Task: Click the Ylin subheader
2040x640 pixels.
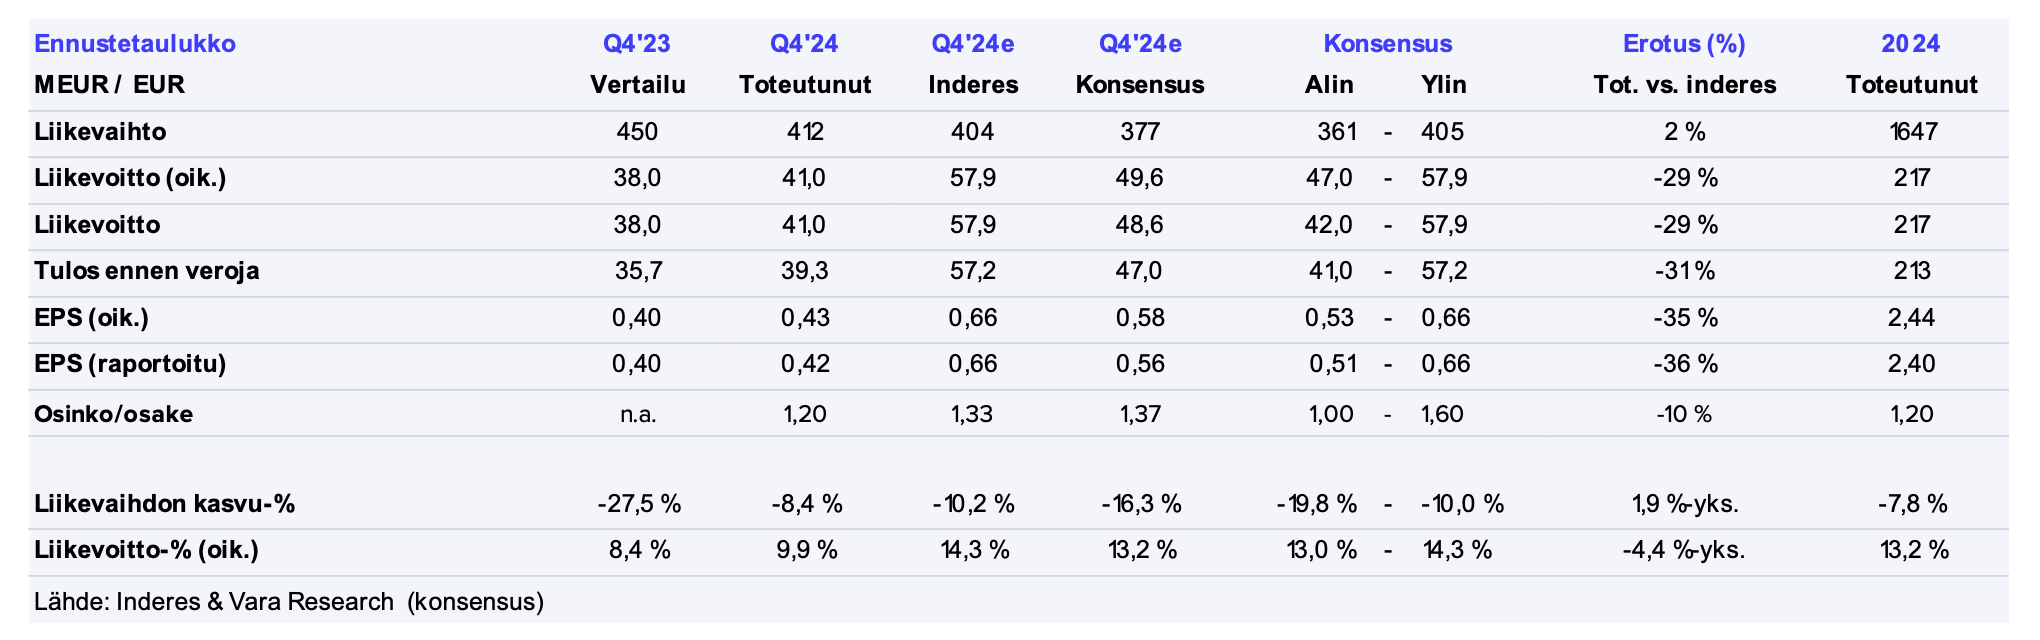Action: pos(1444,85)
